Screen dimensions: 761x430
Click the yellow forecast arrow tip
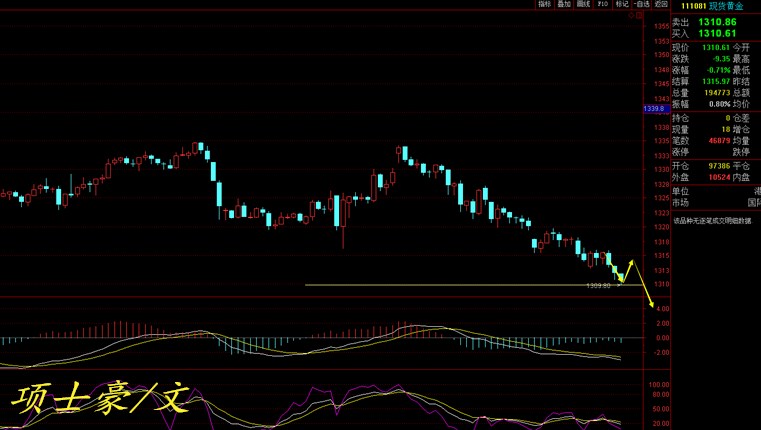click(x=653, y=307)
